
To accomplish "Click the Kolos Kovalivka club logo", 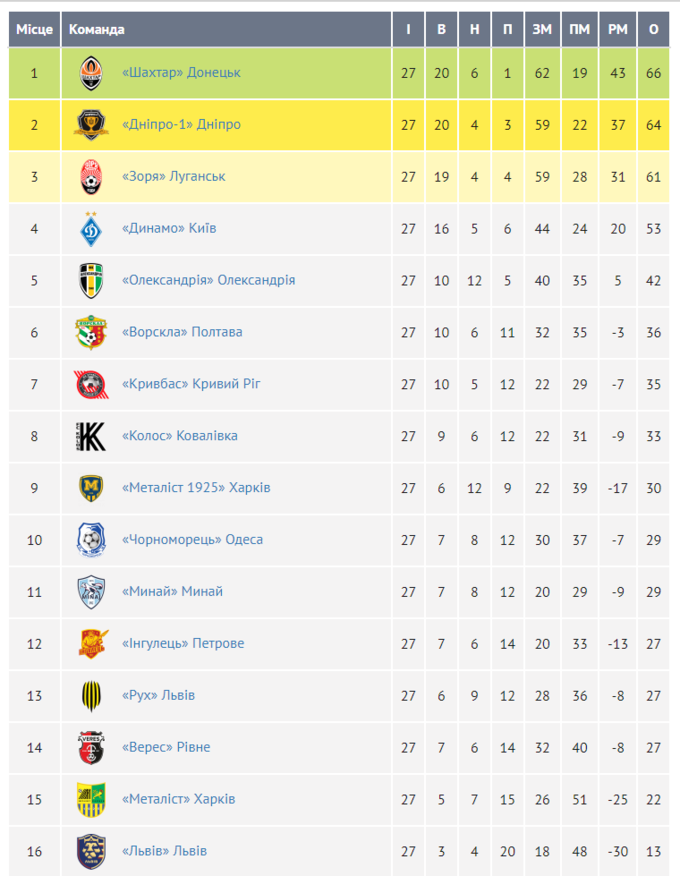I will [x=91, y=436].
